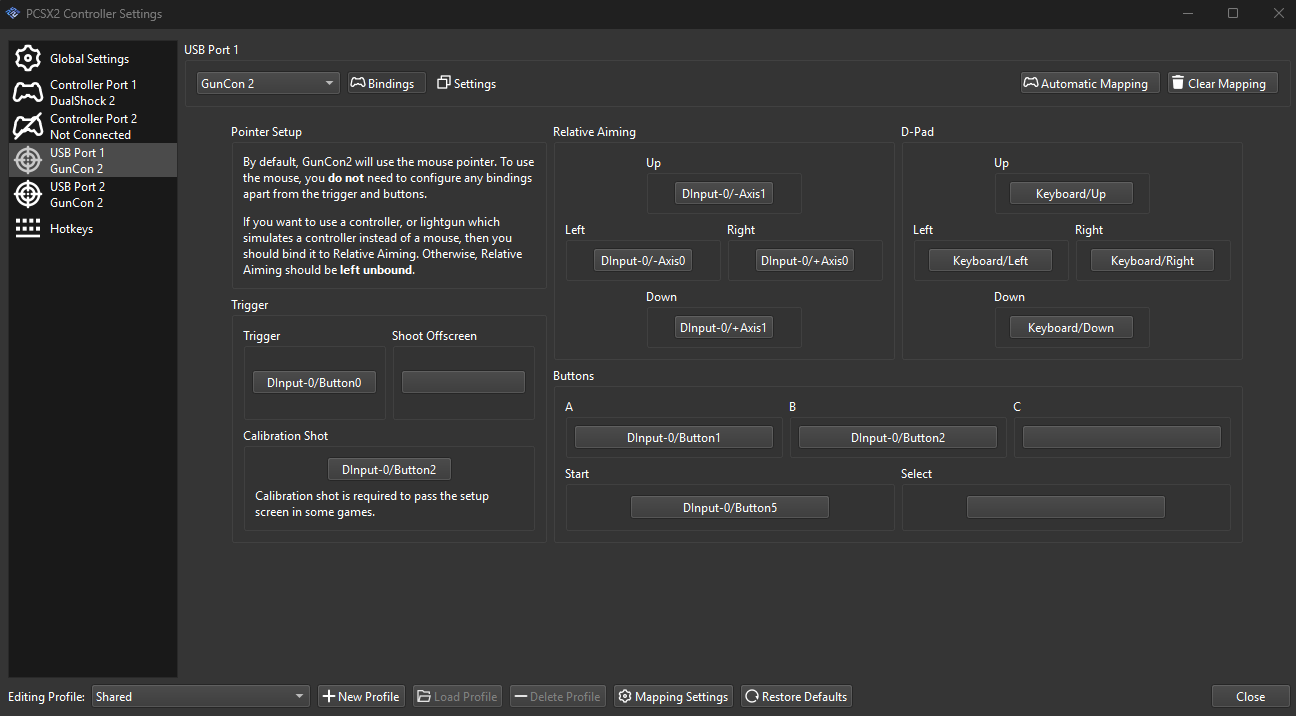The height and width of the screenshot is (716, 1296).
Task: Click the Automatic Mapping button
Action: coord(1090,84)
